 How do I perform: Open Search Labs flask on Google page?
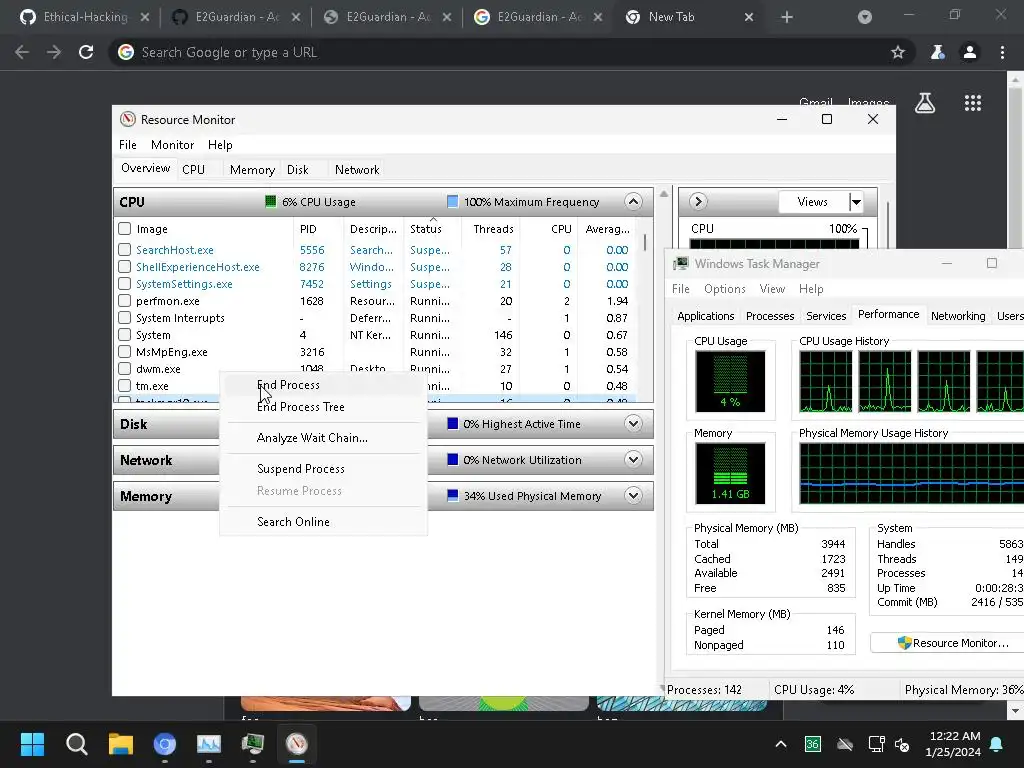coord(925,103)
